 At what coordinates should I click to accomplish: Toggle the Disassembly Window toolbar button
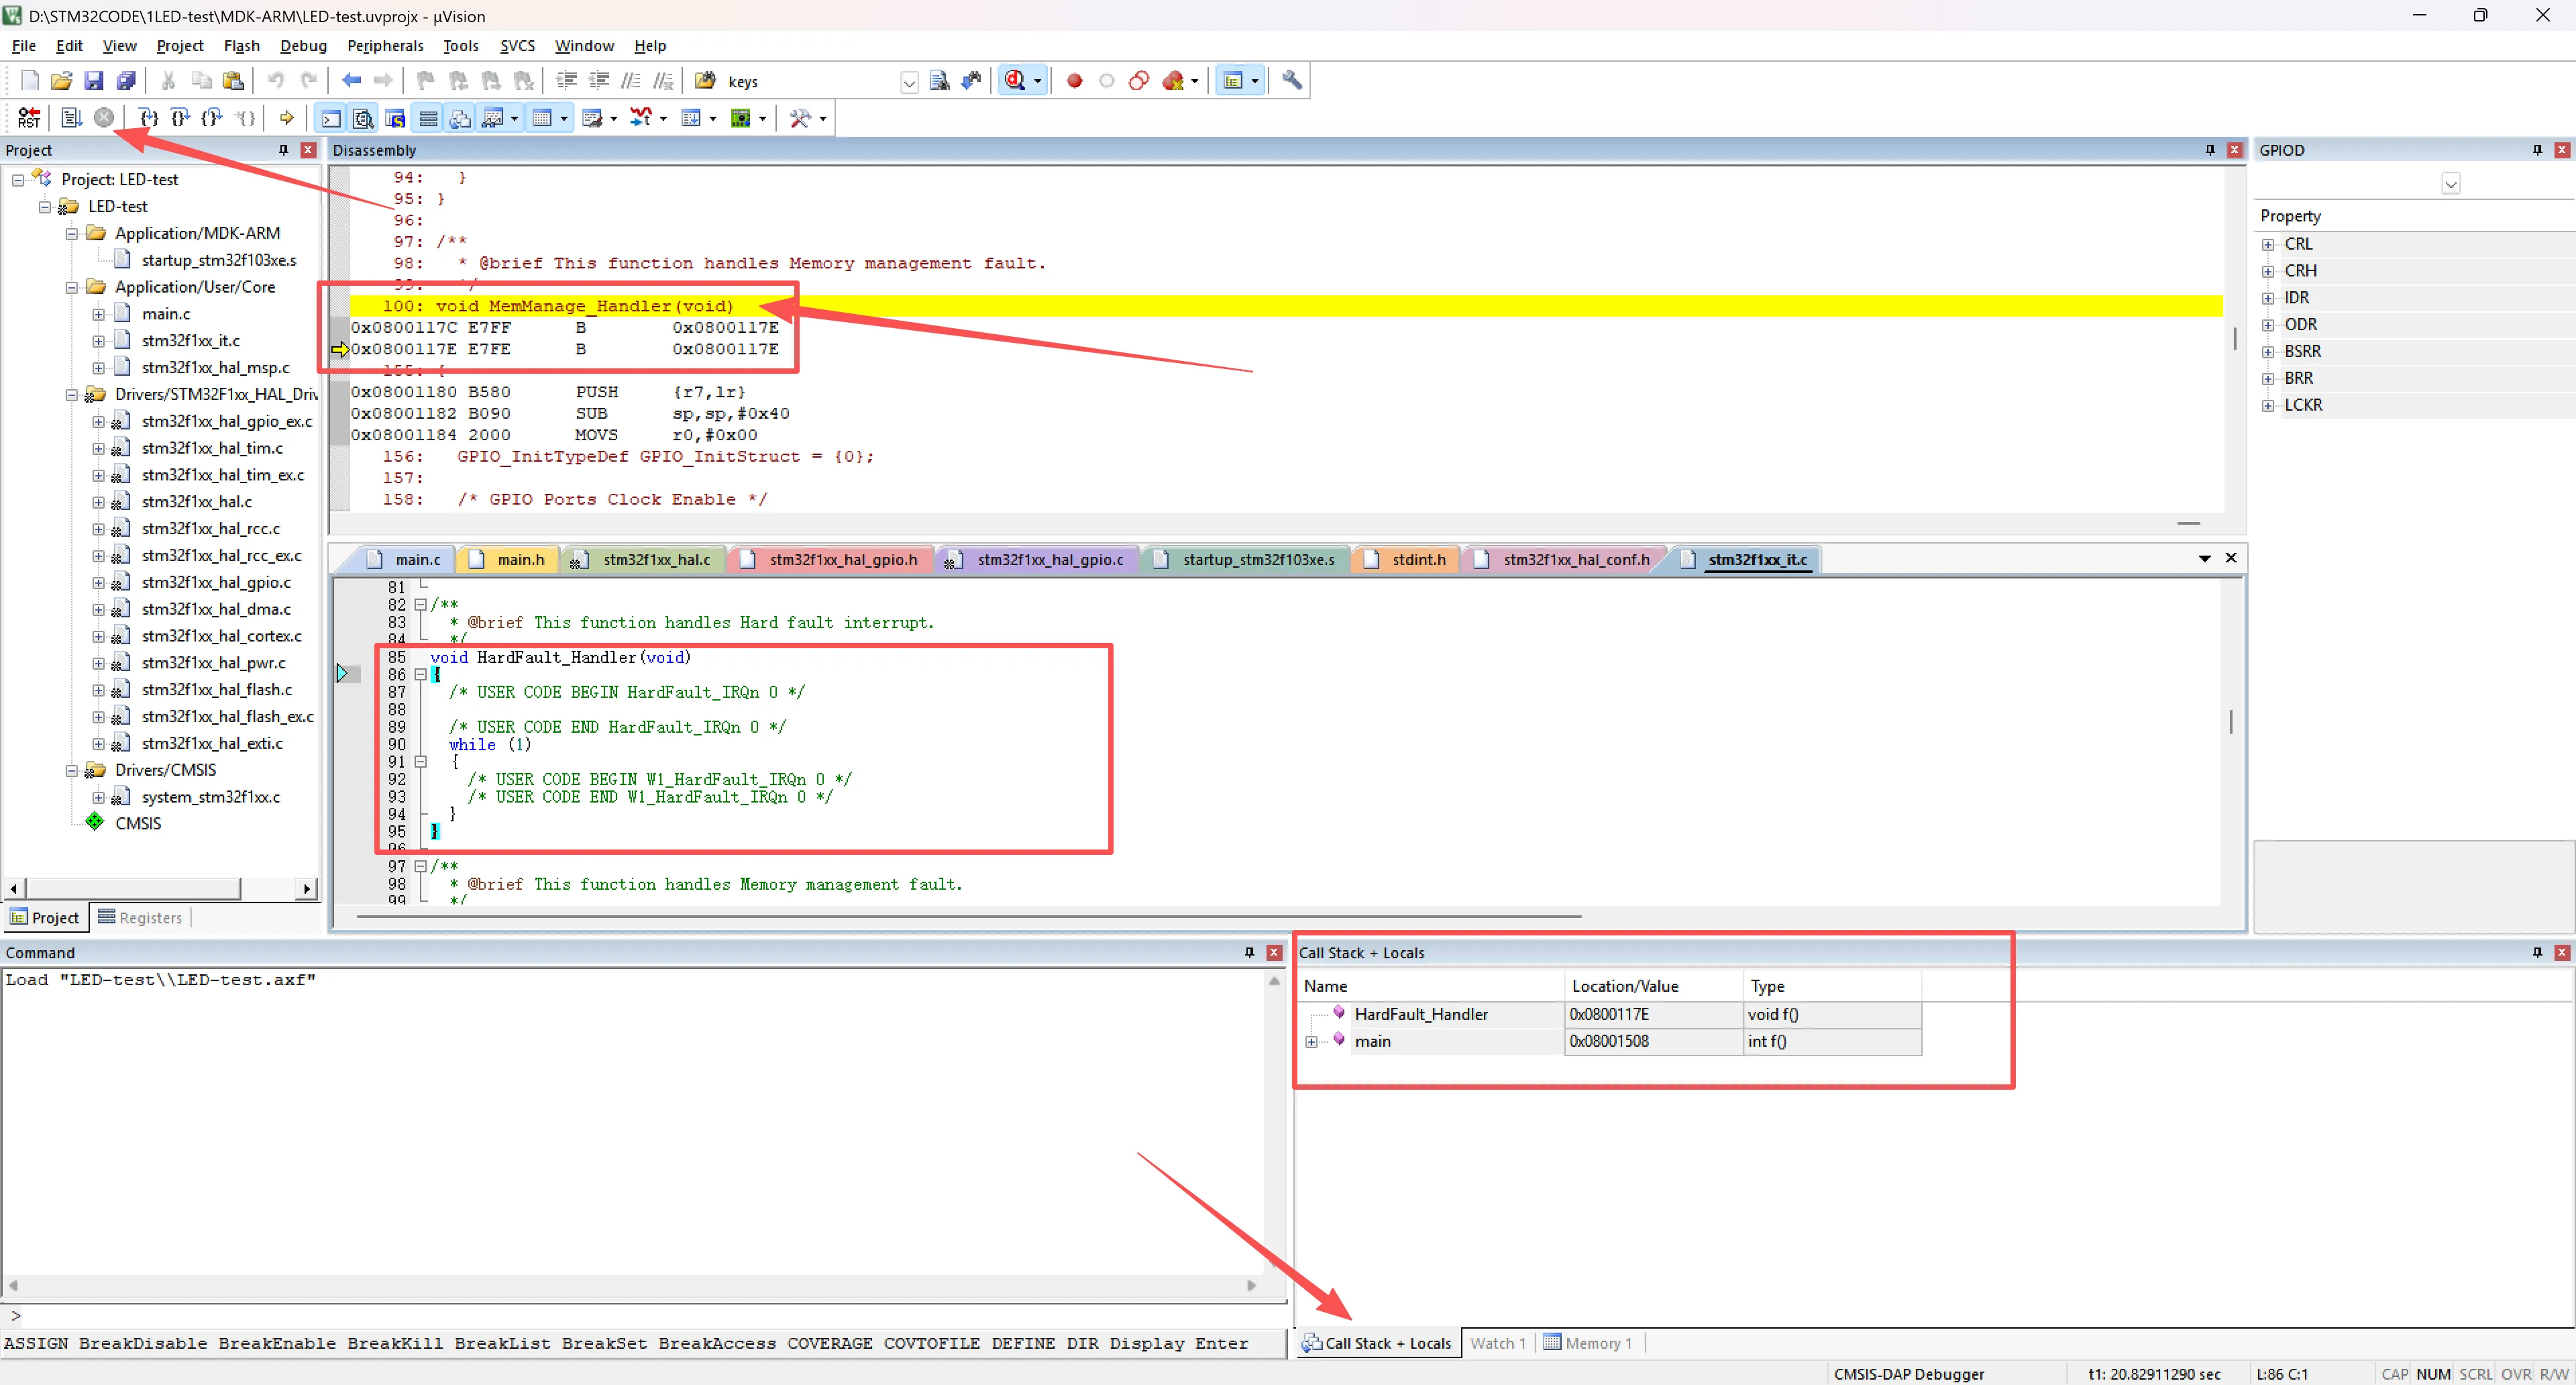tap(363, 118)
